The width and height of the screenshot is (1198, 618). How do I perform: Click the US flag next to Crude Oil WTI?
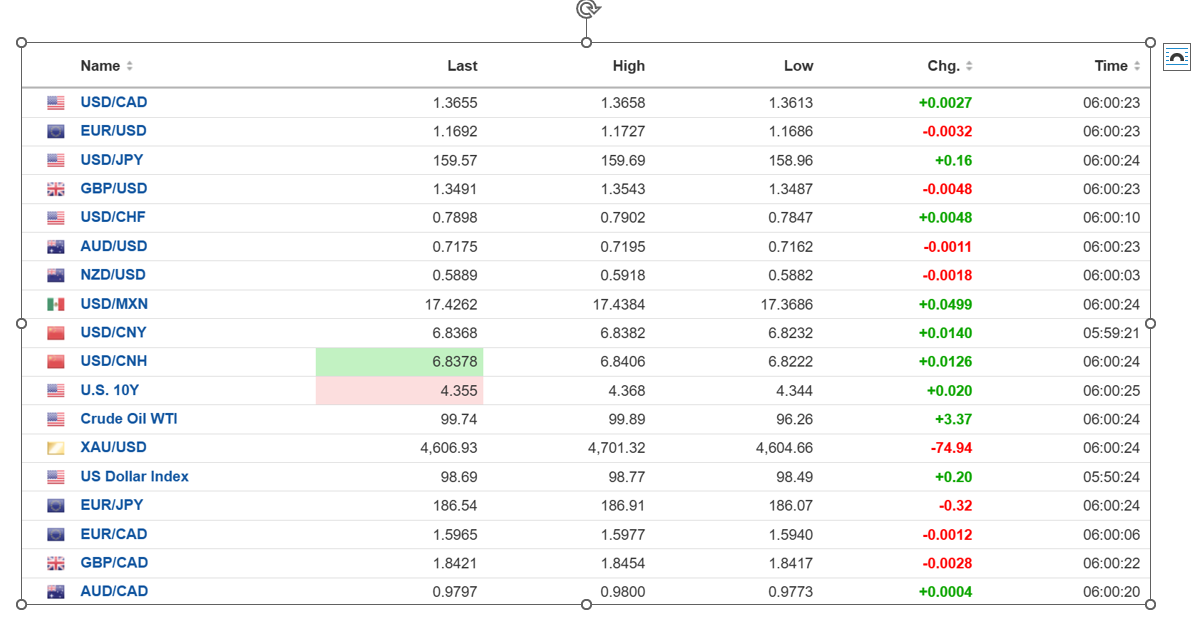pyautogui.click(x=56, y=420)
